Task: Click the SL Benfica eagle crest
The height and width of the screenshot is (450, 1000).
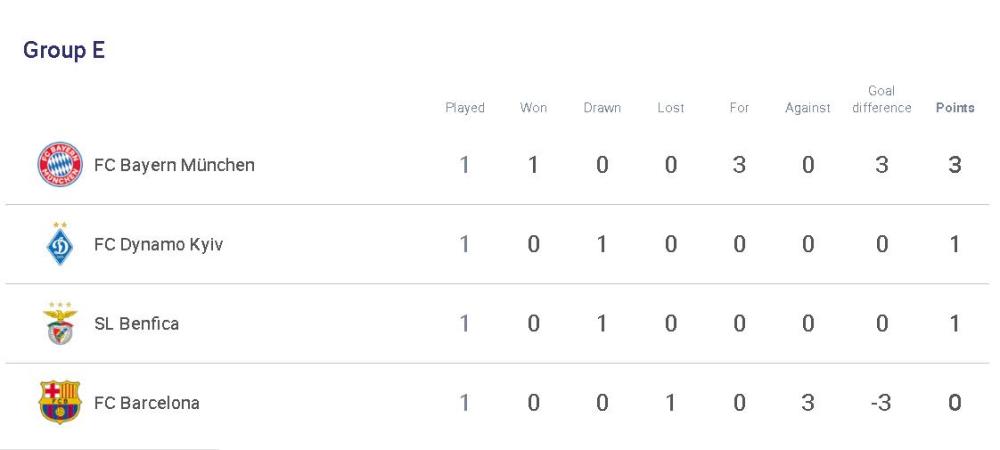Action: tap(60, 323)
